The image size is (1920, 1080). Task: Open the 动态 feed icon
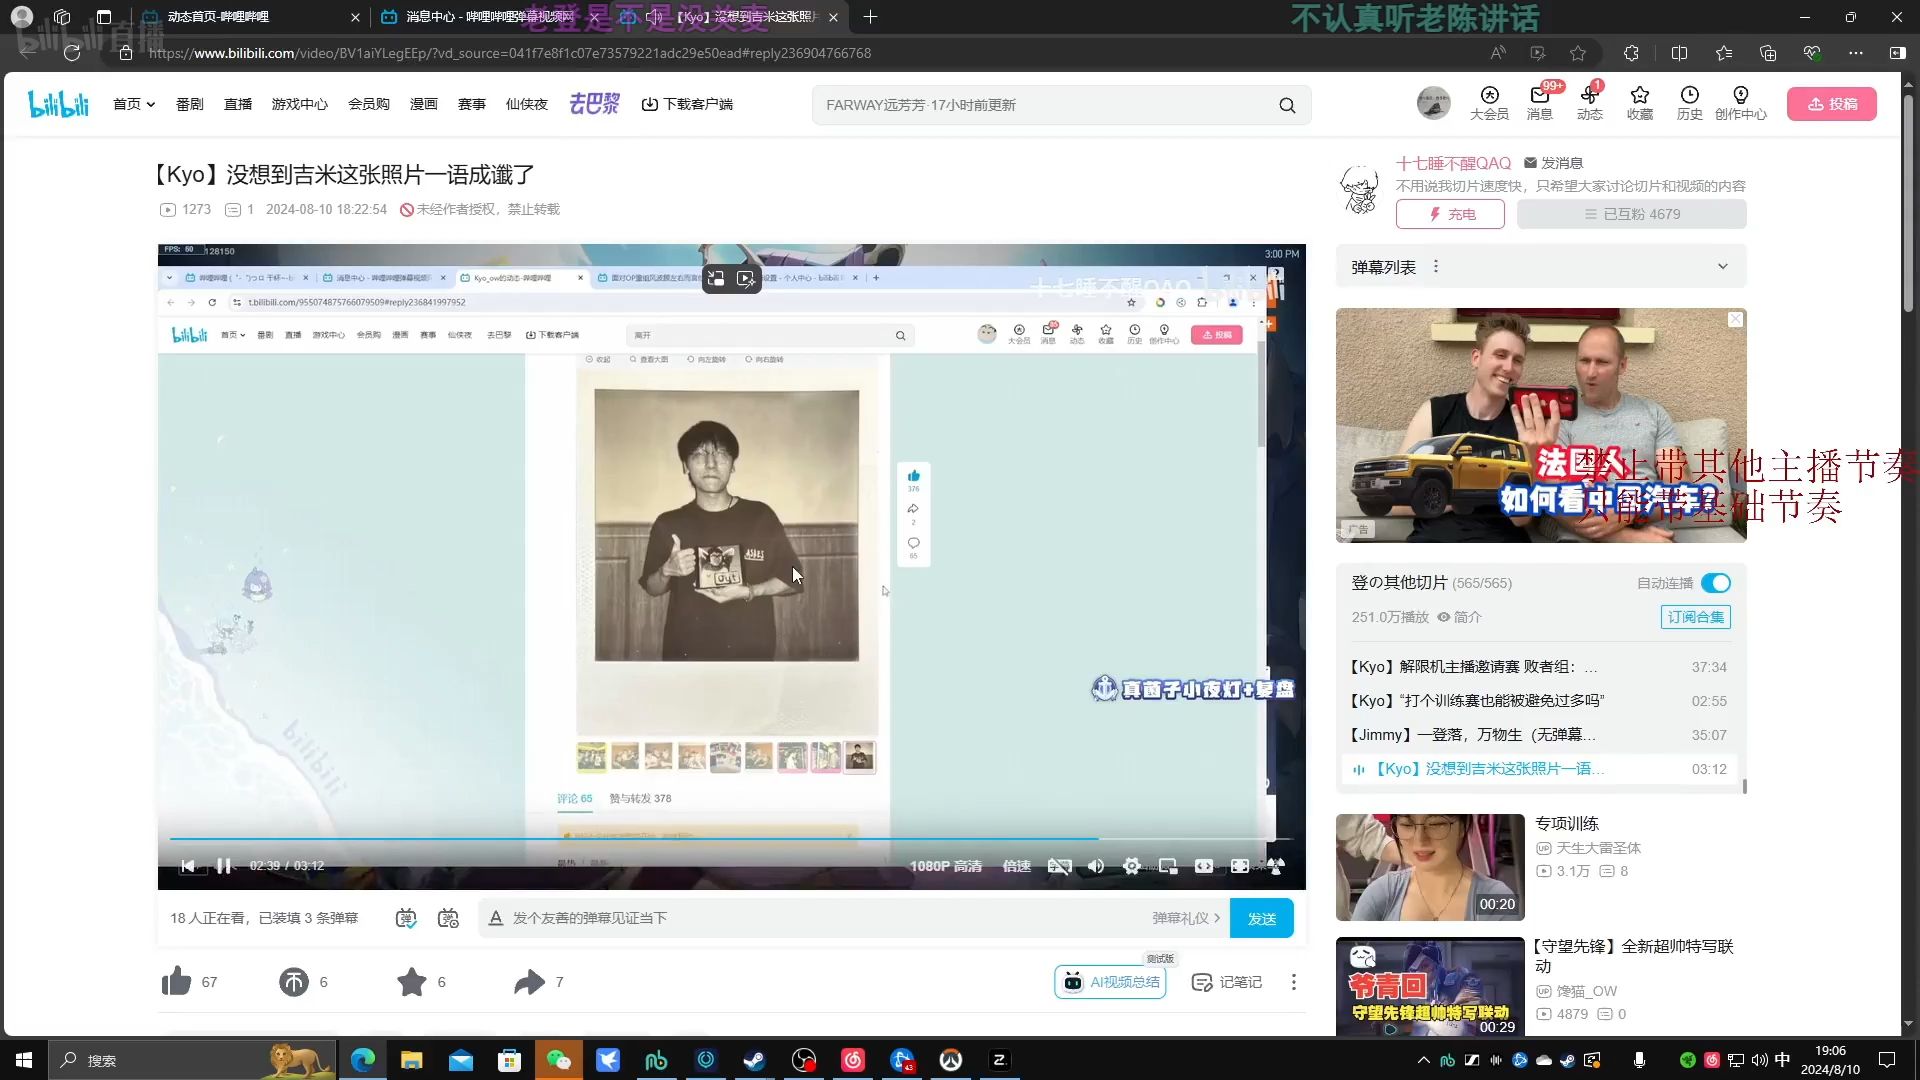[x=1589, y=103]
